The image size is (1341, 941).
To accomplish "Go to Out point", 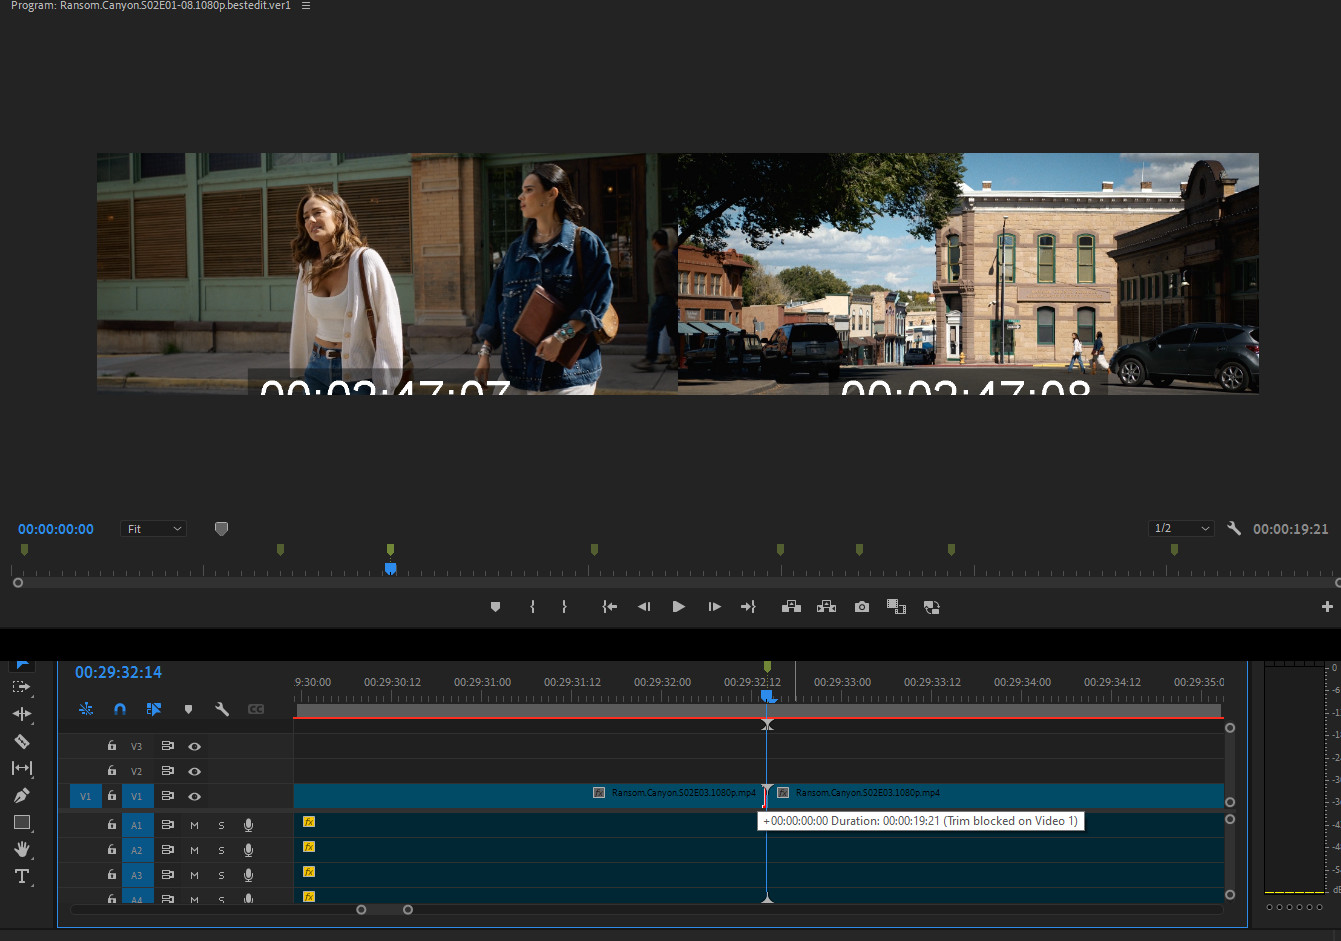I will point(748,607).
